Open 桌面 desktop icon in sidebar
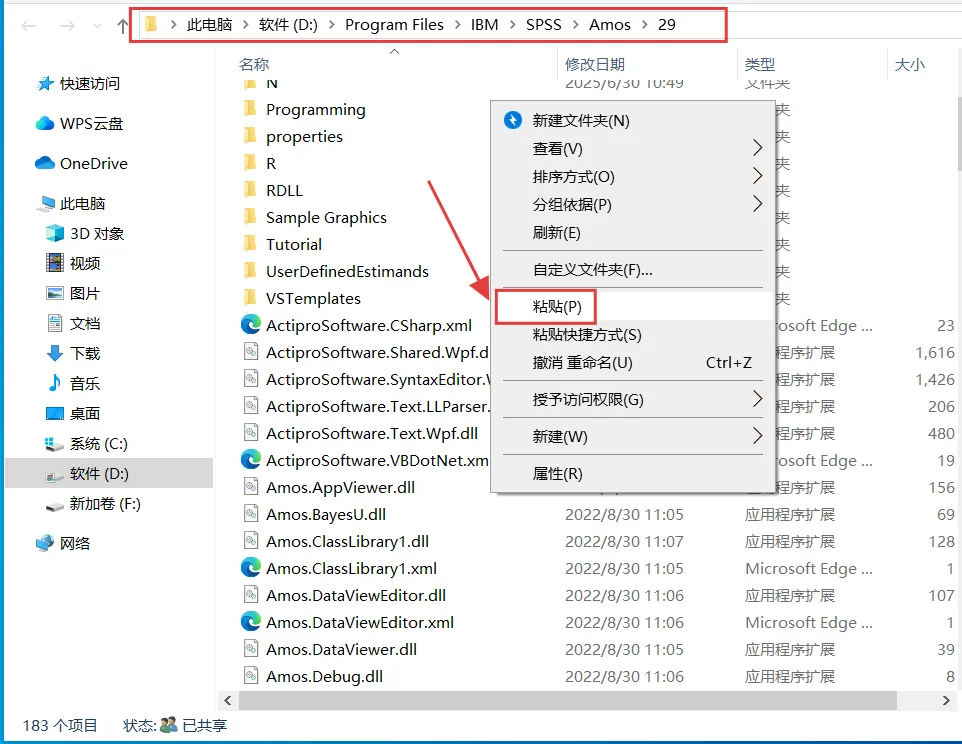 (55, 413)
